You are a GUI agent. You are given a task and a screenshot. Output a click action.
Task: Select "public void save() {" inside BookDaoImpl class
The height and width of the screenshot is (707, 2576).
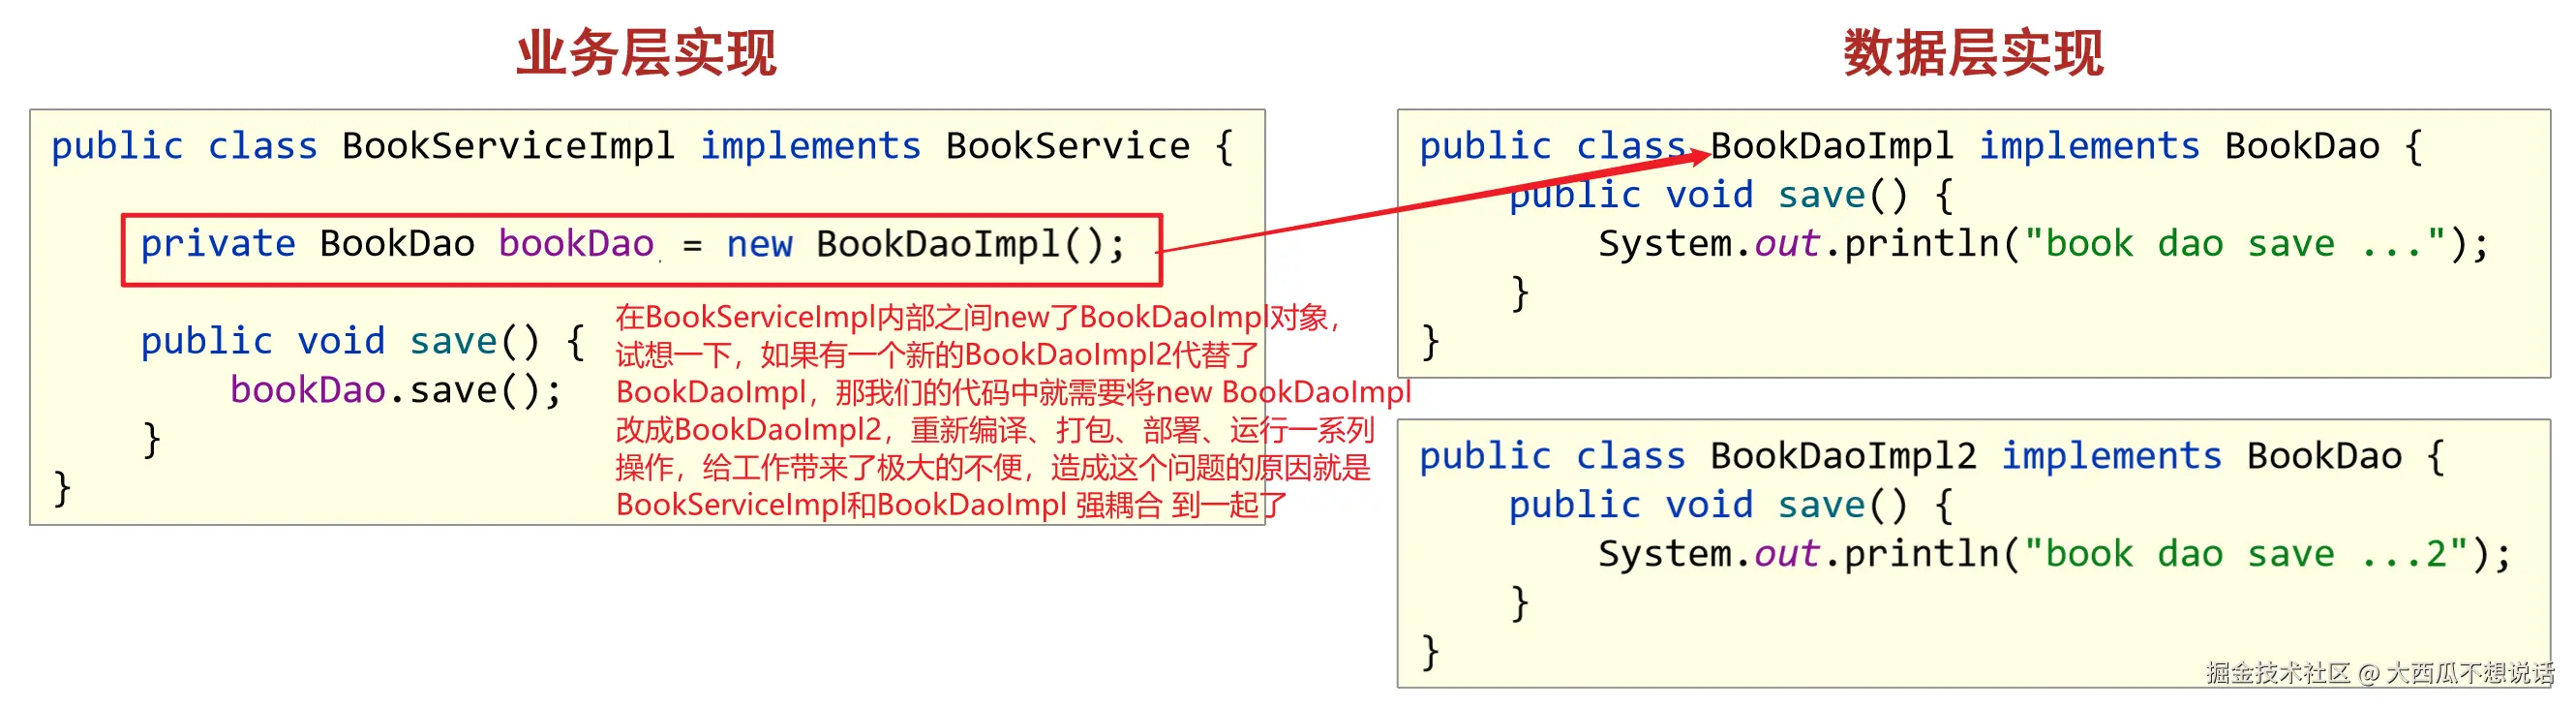pyautogui.click(x=1731, y=196)
